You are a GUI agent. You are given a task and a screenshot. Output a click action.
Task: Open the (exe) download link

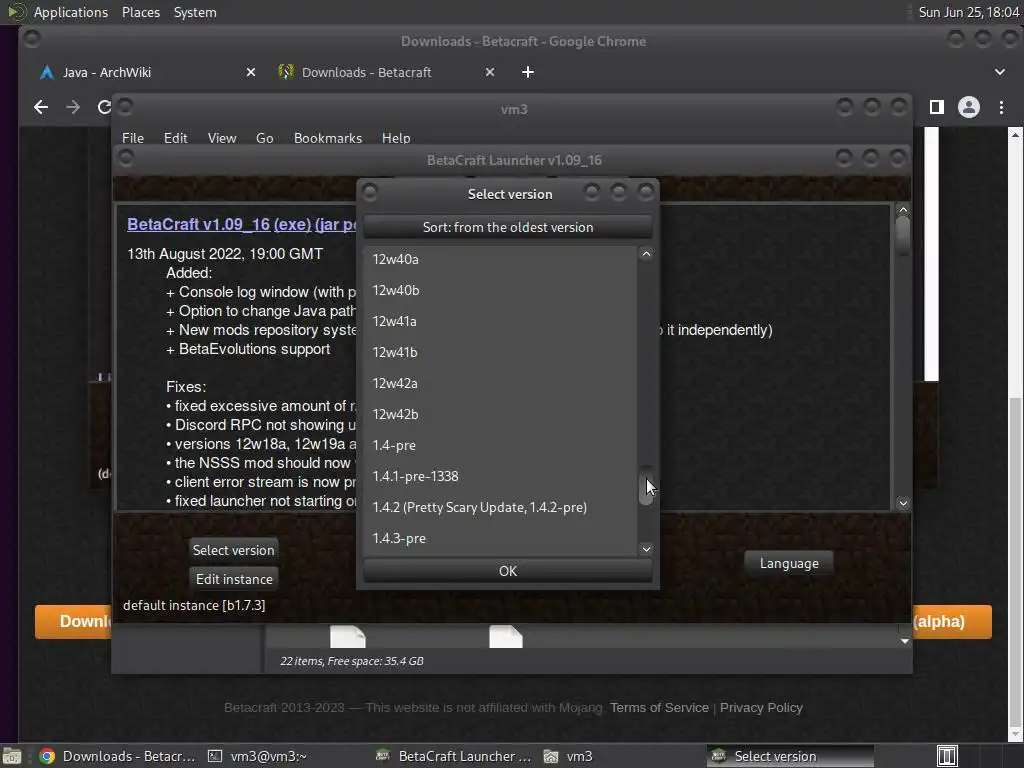point(292,224)
